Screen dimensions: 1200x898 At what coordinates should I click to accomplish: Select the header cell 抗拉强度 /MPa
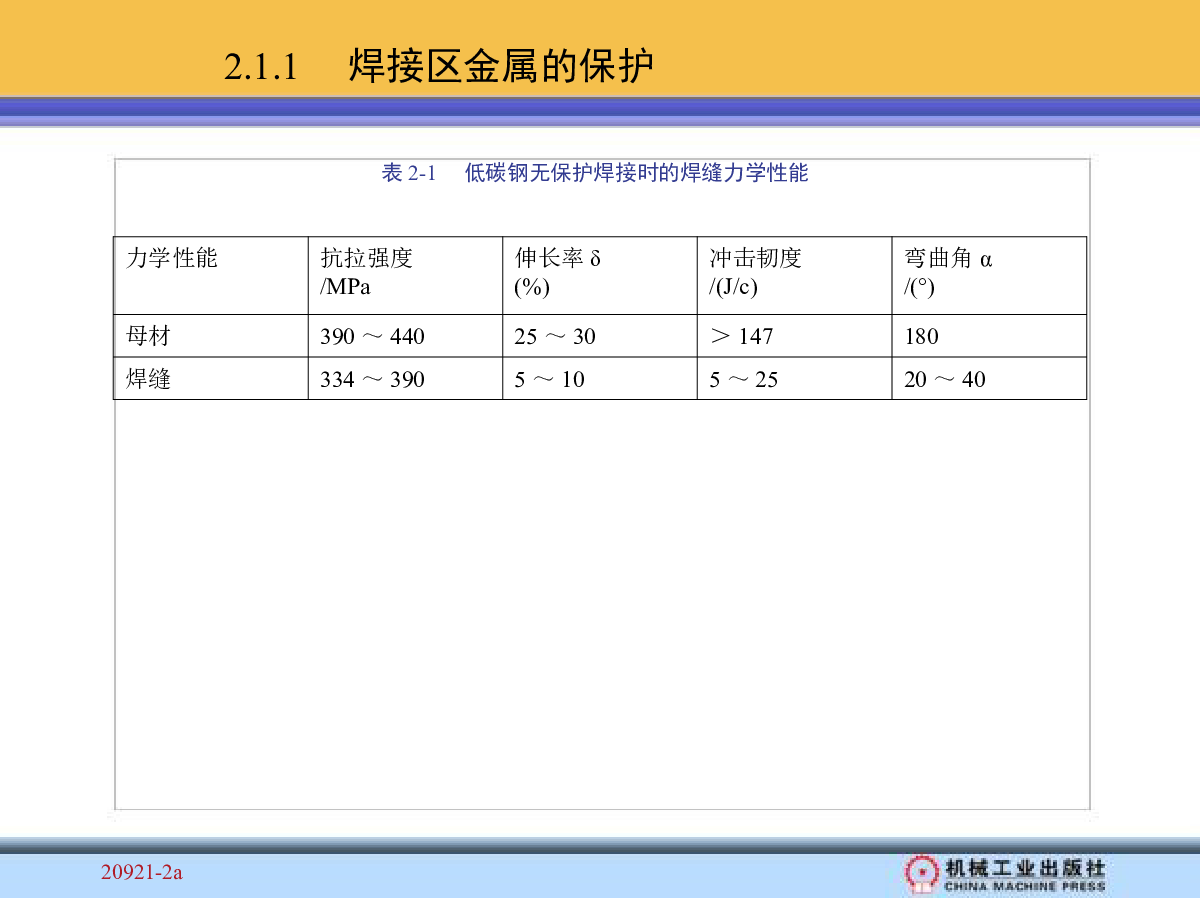click(405, 276)
